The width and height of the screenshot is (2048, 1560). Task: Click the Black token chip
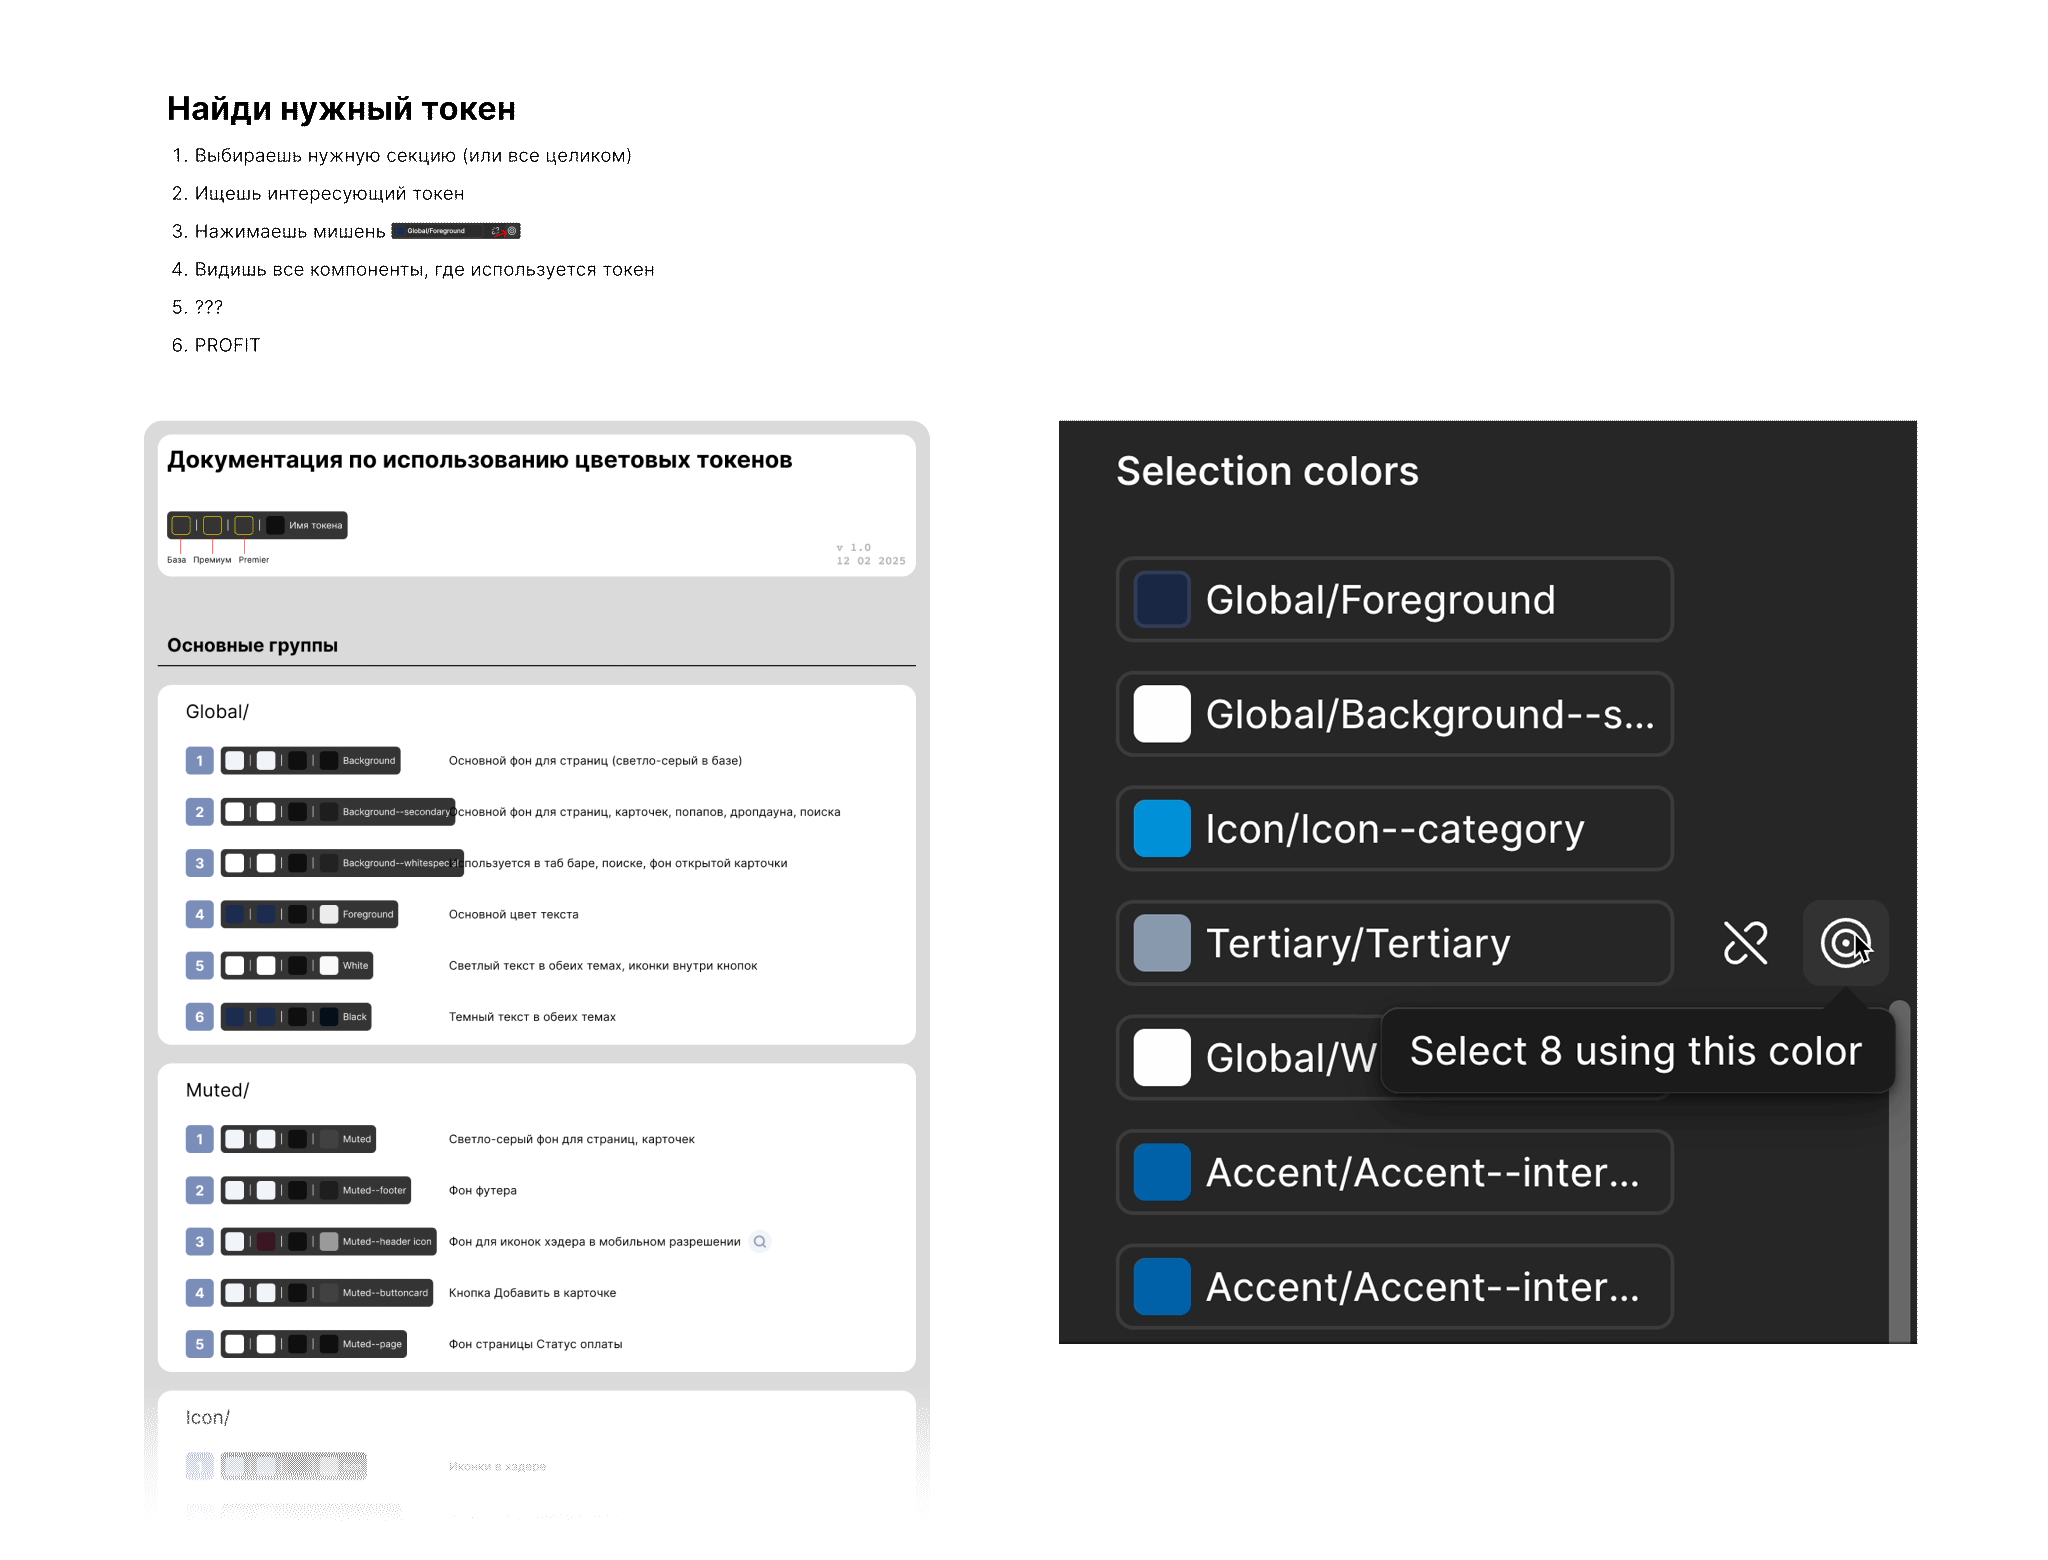(296, 1016)
